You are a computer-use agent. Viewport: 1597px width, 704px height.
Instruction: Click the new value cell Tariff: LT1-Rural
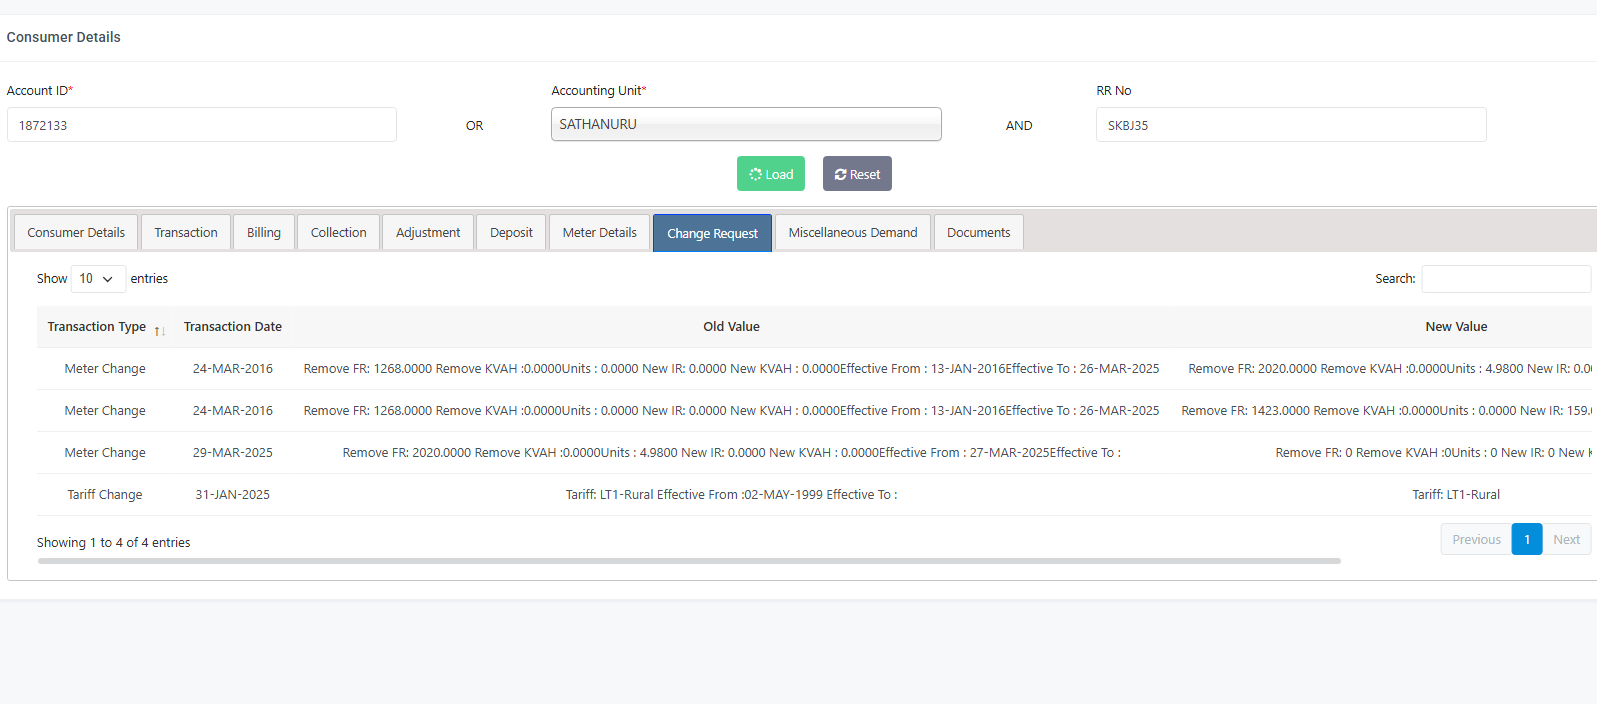point(1456,495)
